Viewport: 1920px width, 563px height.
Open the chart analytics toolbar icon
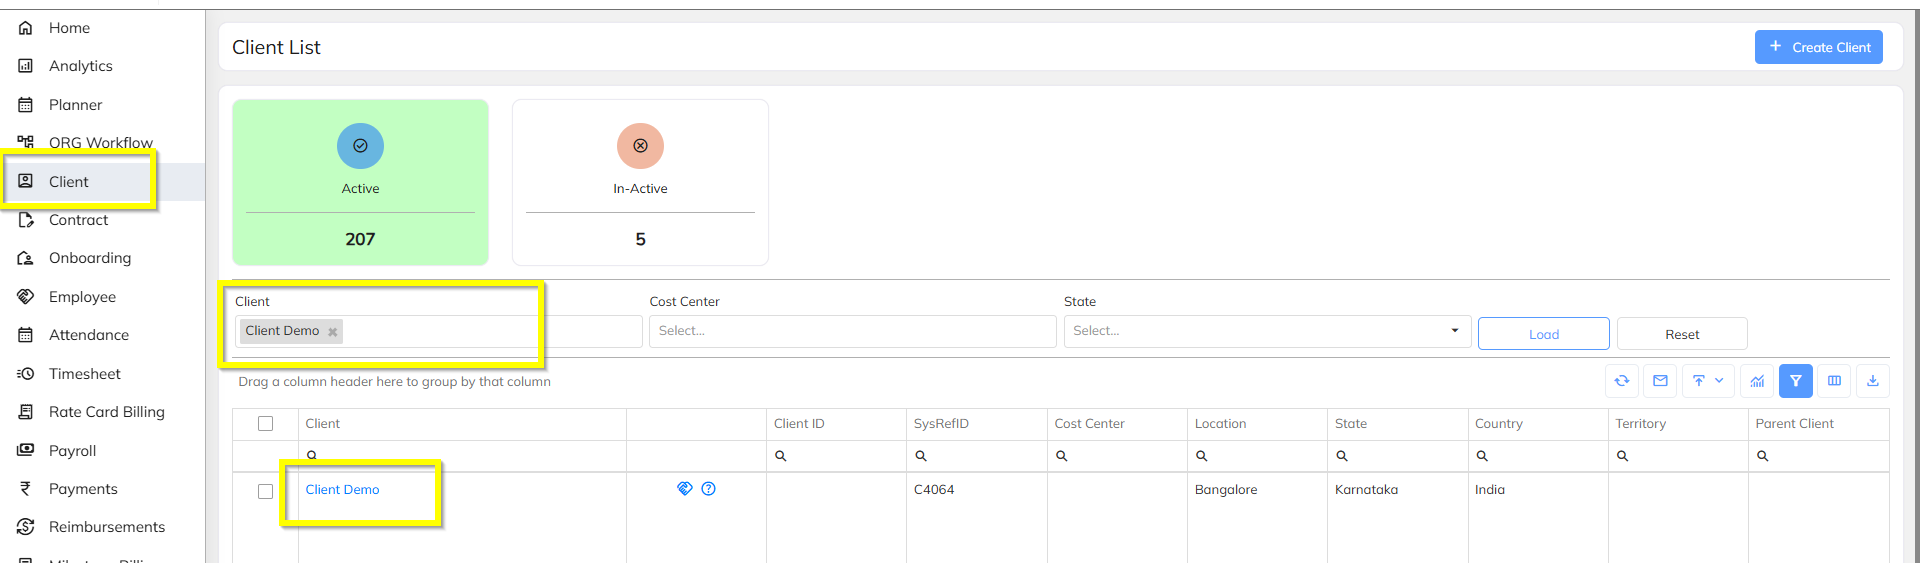1757,381
